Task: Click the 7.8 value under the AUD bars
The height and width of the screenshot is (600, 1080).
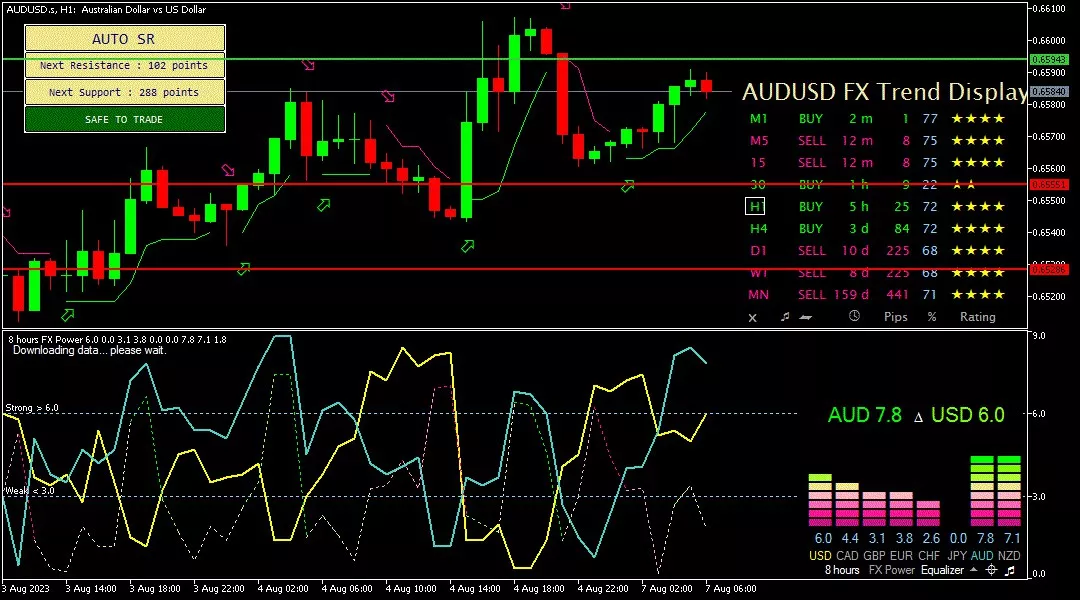Action: 986,538
